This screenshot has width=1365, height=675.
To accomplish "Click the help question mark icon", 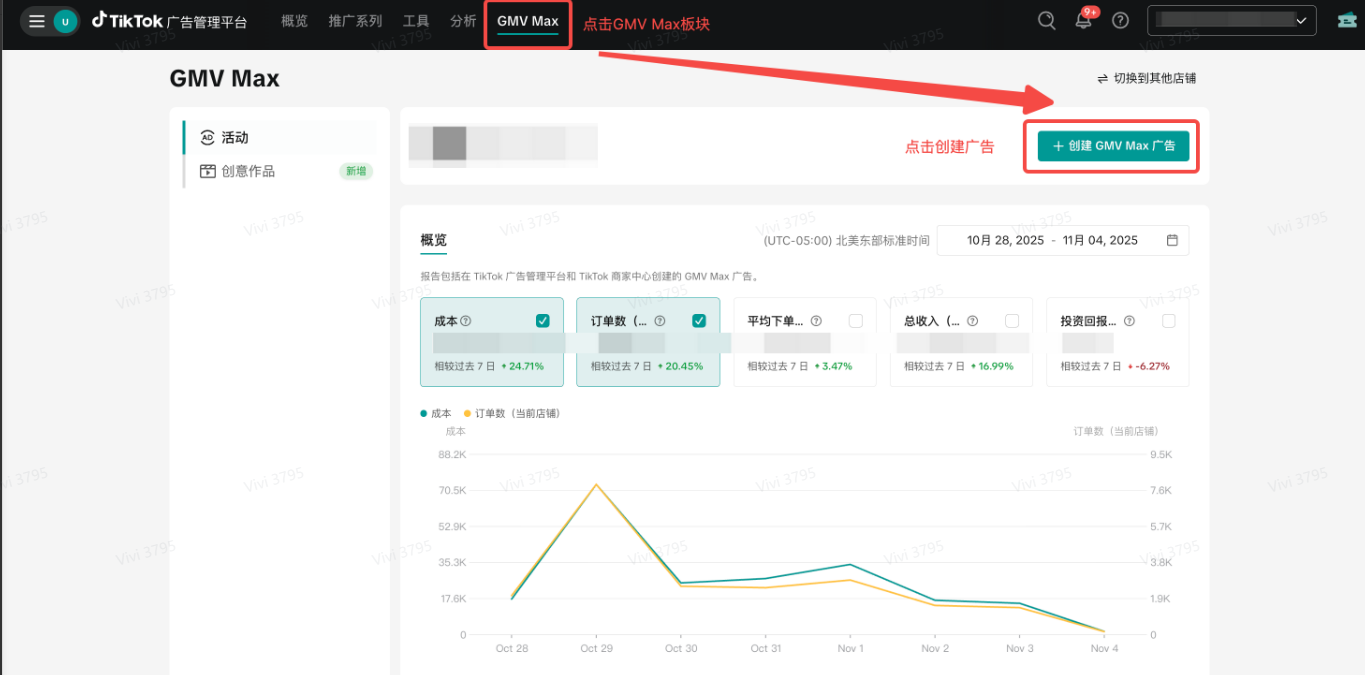I will [1120, 19].
